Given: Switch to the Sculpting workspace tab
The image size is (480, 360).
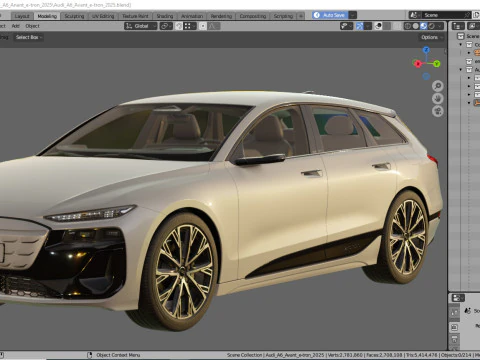Looking at the screenshot, I should (x=74, y=16).
